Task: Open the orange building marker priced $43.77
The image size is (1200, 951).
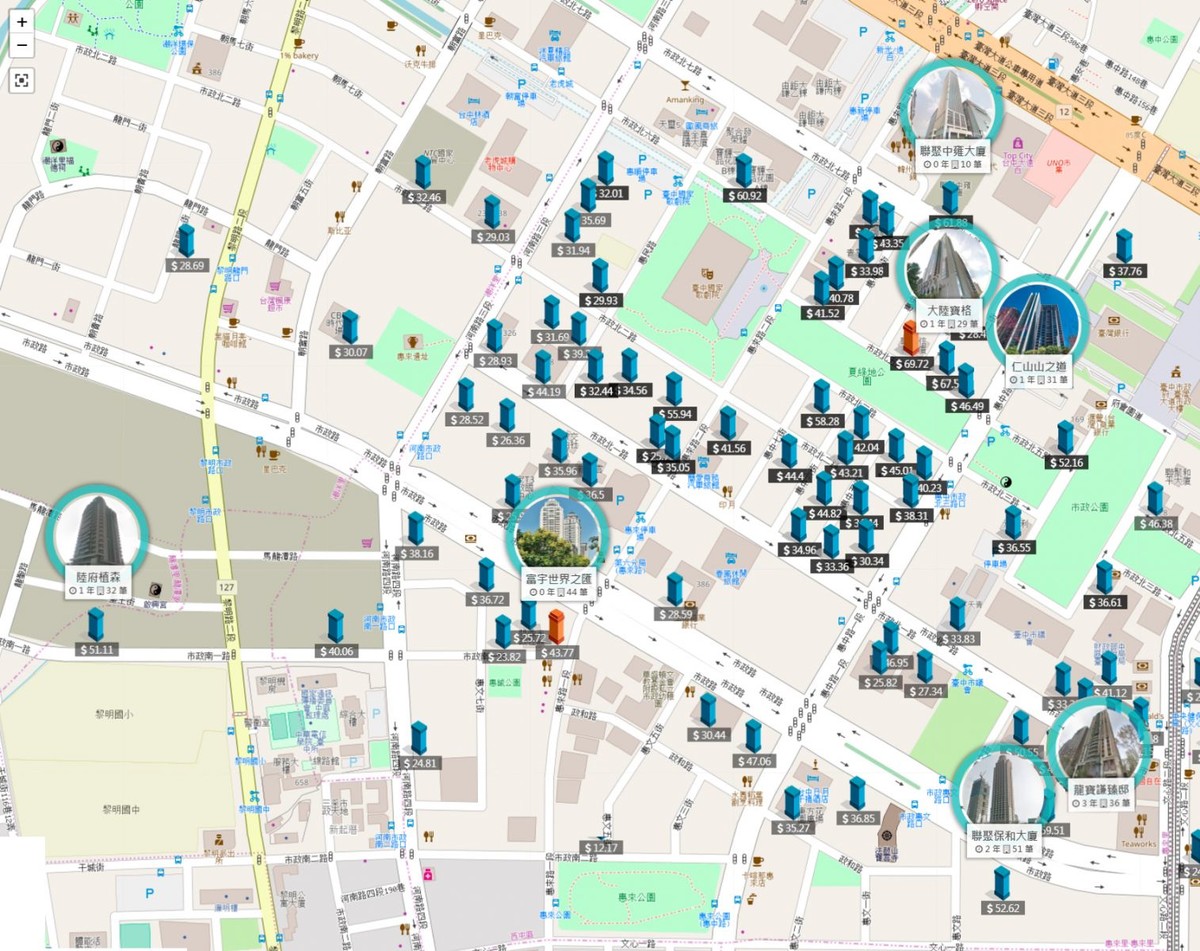Action: [557, 635]
